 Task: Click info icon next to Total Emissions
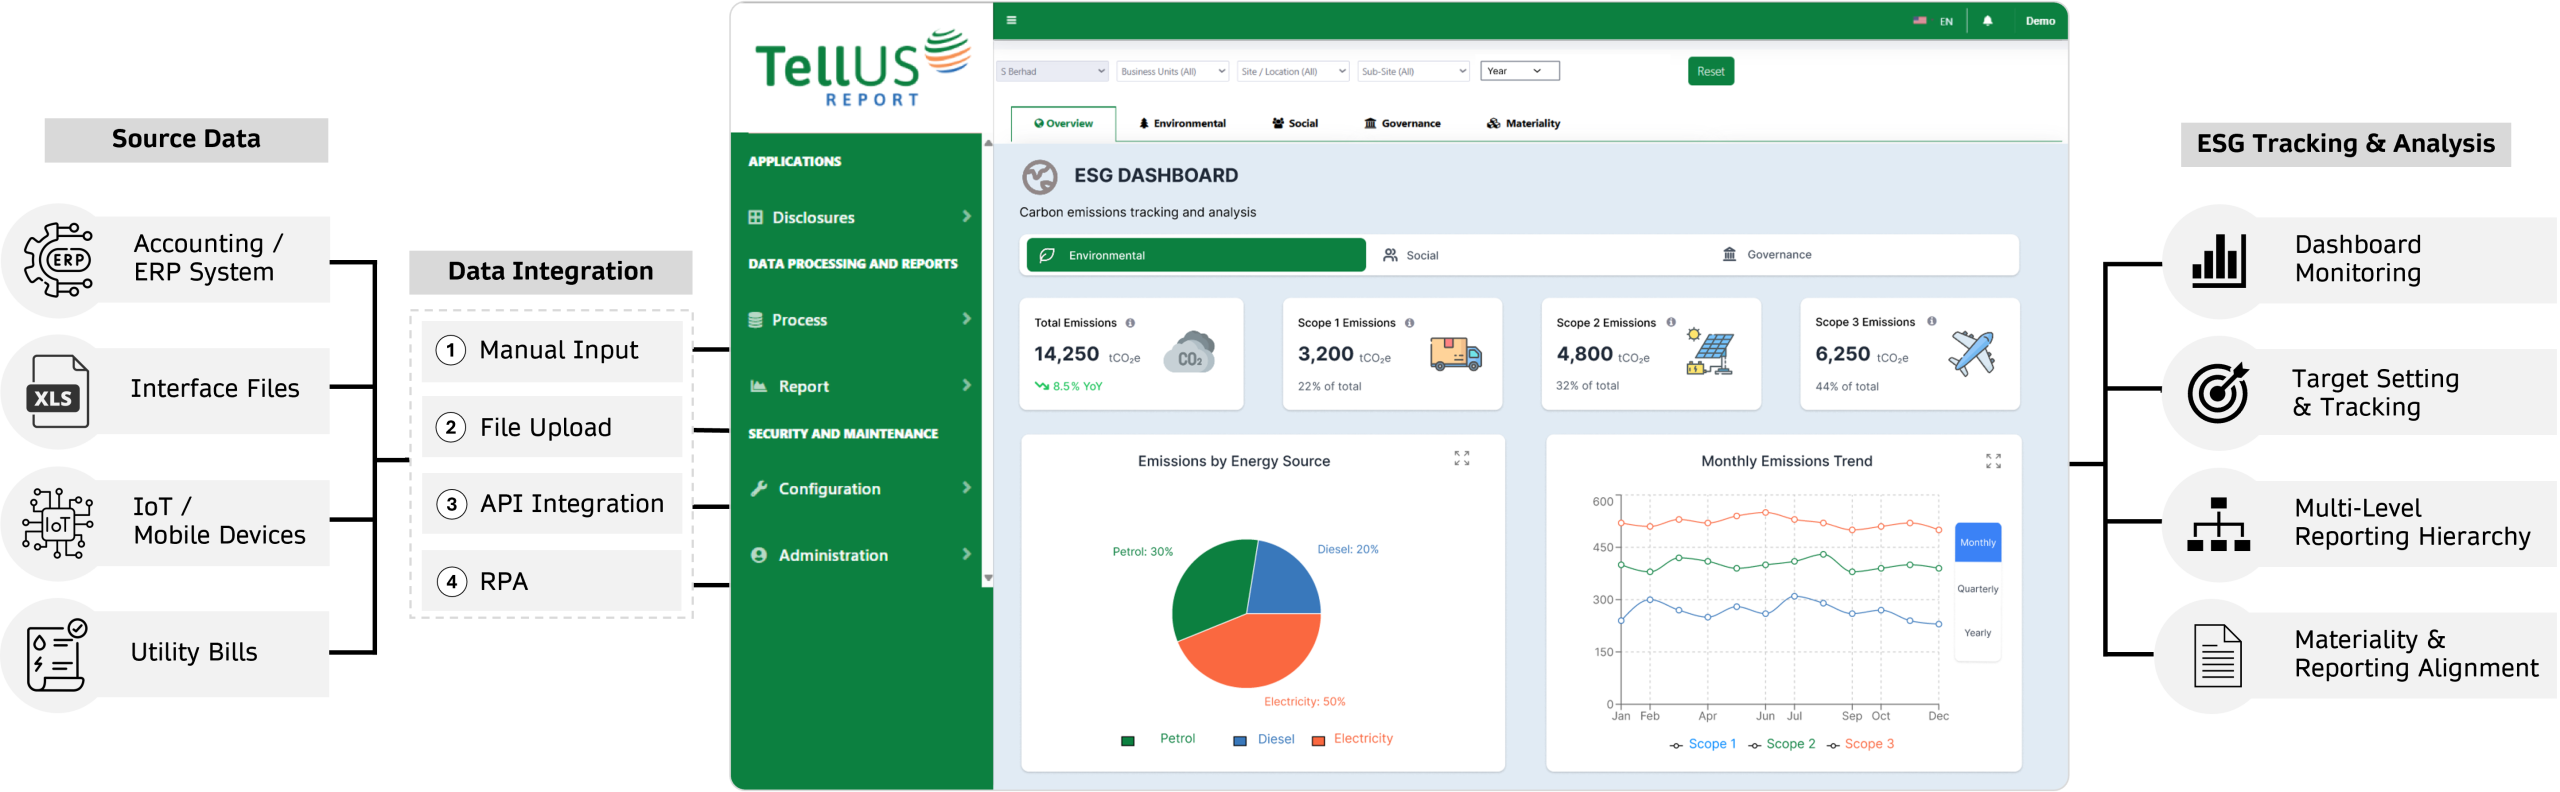pos(1130,323)
